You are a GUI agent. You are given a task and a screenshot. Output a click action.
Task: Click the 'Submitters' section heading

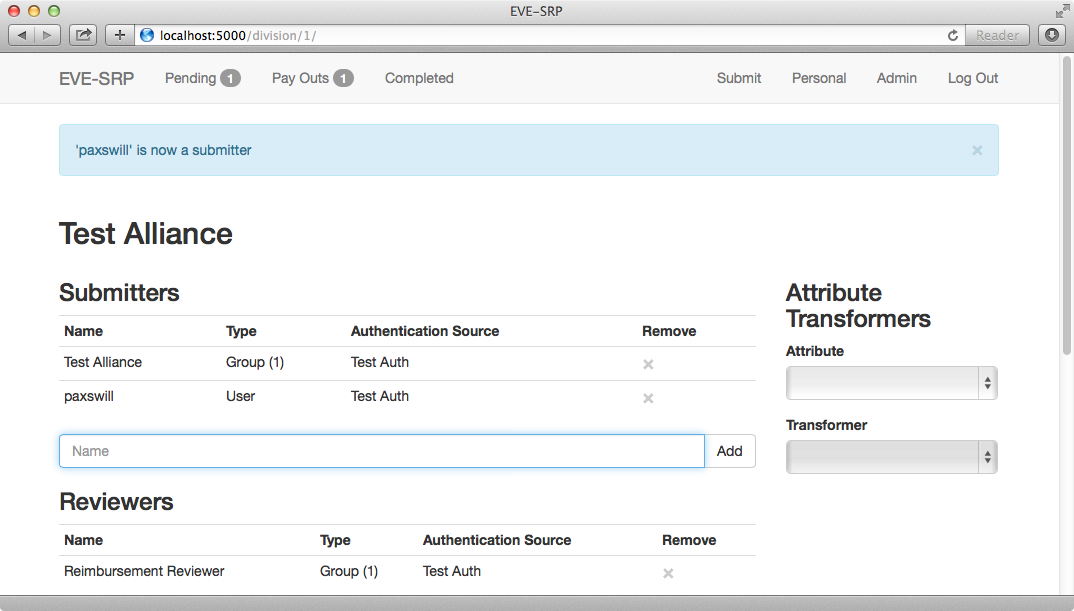point(119,292)
